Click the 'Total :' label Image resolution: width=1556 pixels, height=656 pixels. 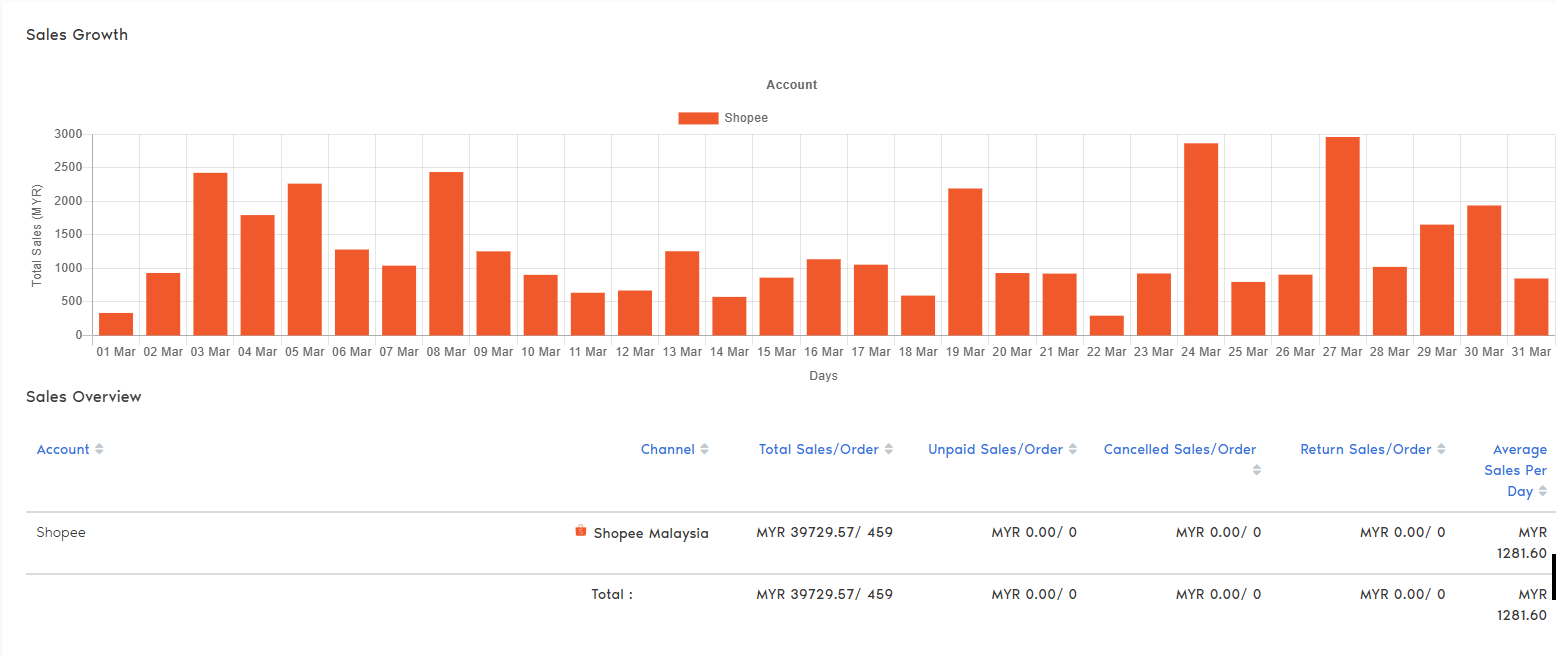613,594
